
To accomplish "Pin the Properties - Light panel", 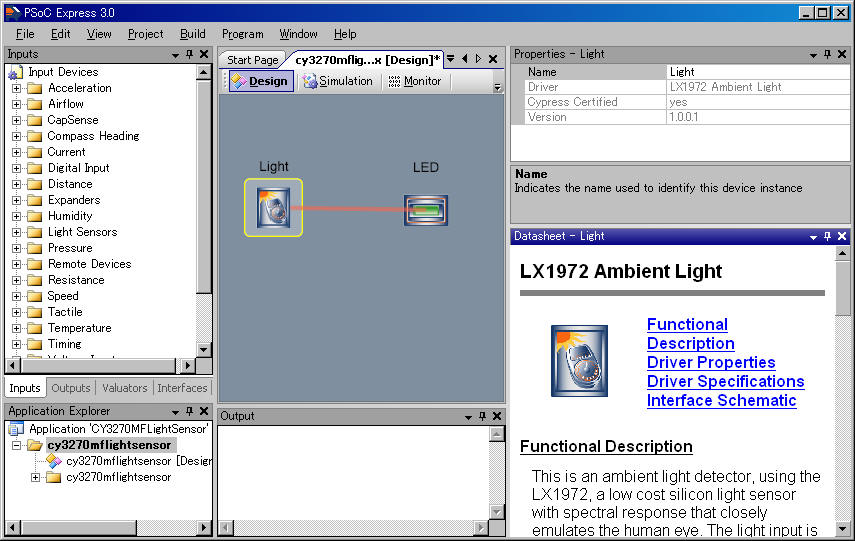I will pos(827,54).
